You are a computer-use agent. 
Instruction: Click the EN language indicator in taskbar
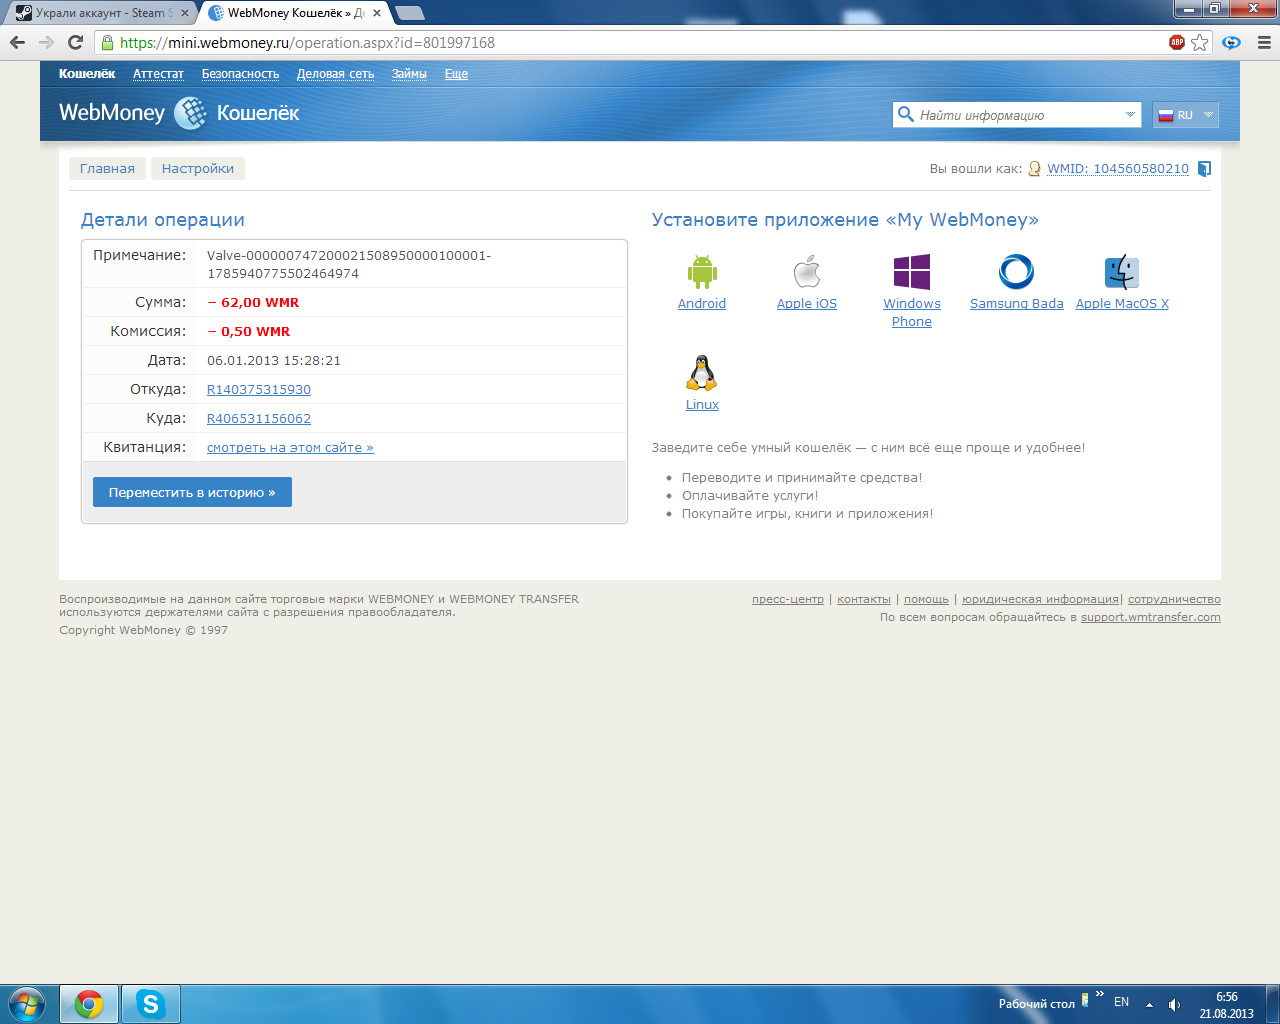pos(1122,1002)
